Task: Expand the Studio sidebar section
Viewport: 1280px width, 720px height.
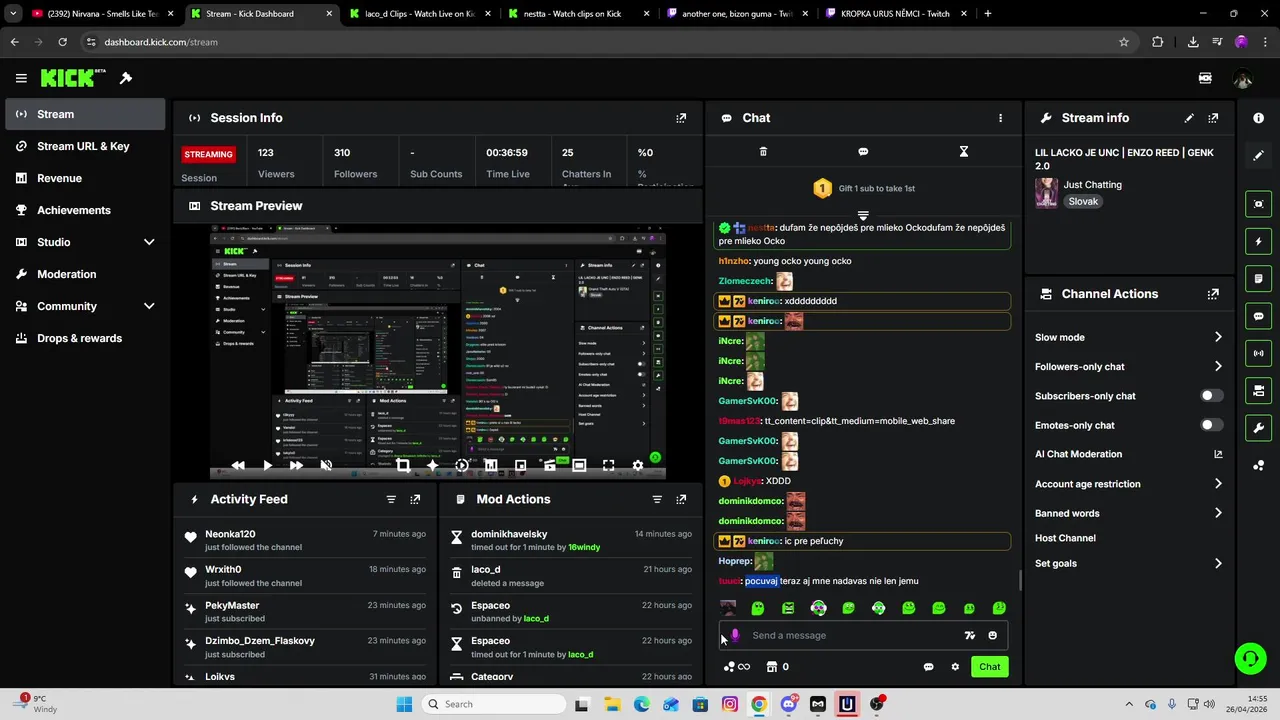Action: click(x=149, y=242)
